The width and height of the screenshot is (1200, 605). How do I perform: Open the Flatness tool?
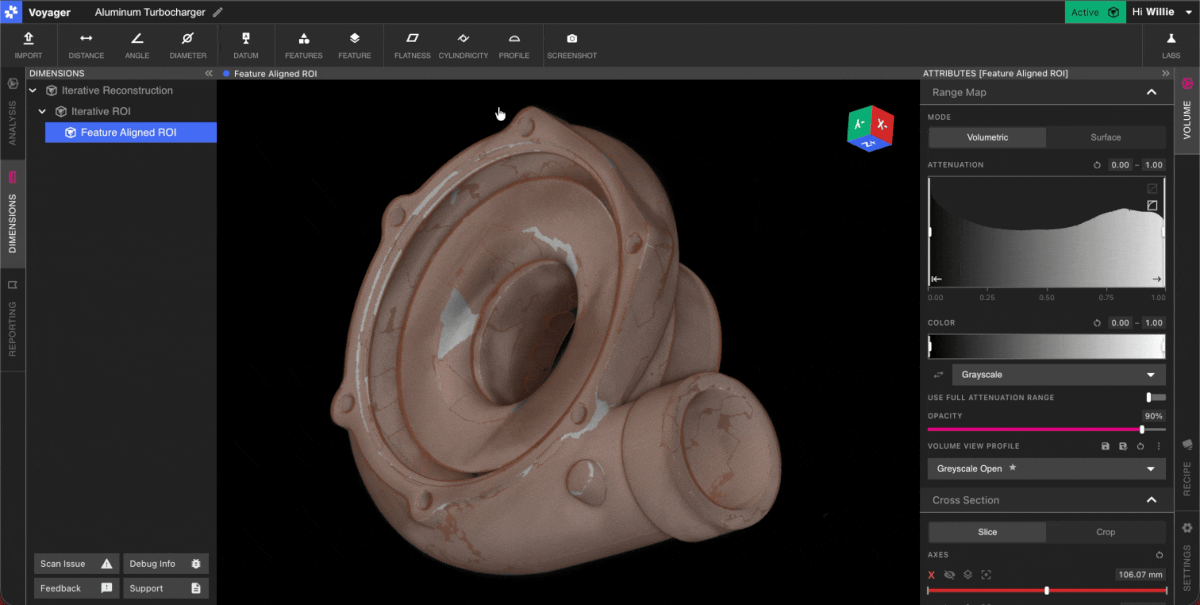coord(412,45)
